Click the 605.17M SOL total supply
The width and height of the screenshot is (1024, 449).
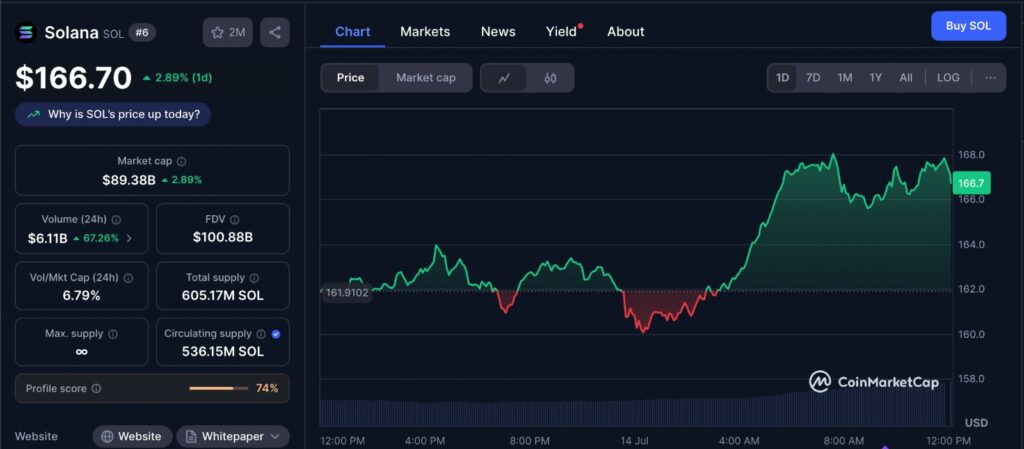[223, 296]
